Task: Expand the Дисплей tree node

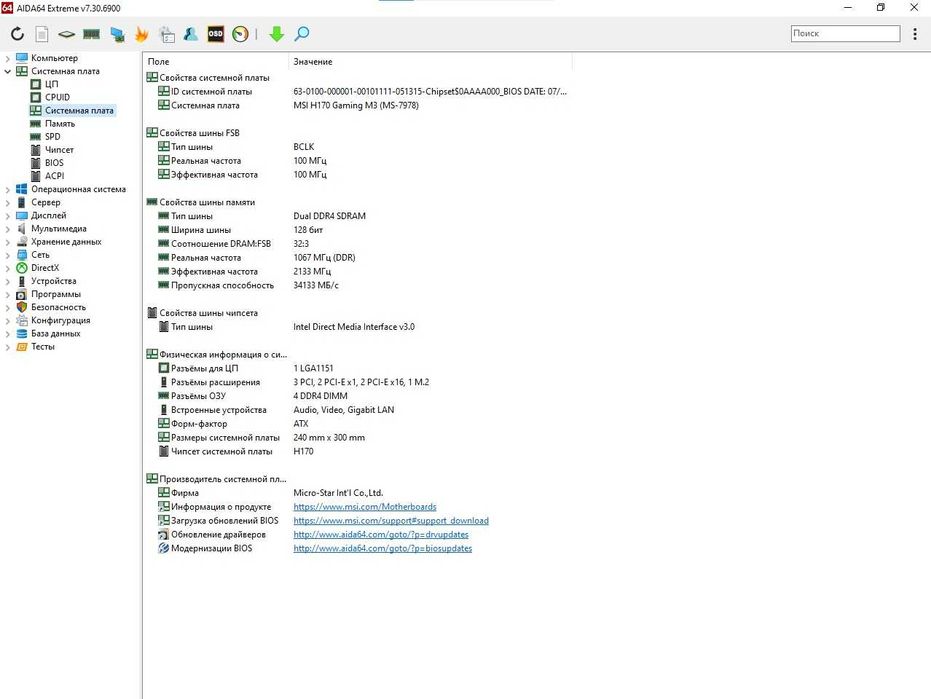Action: pos(7,216)
